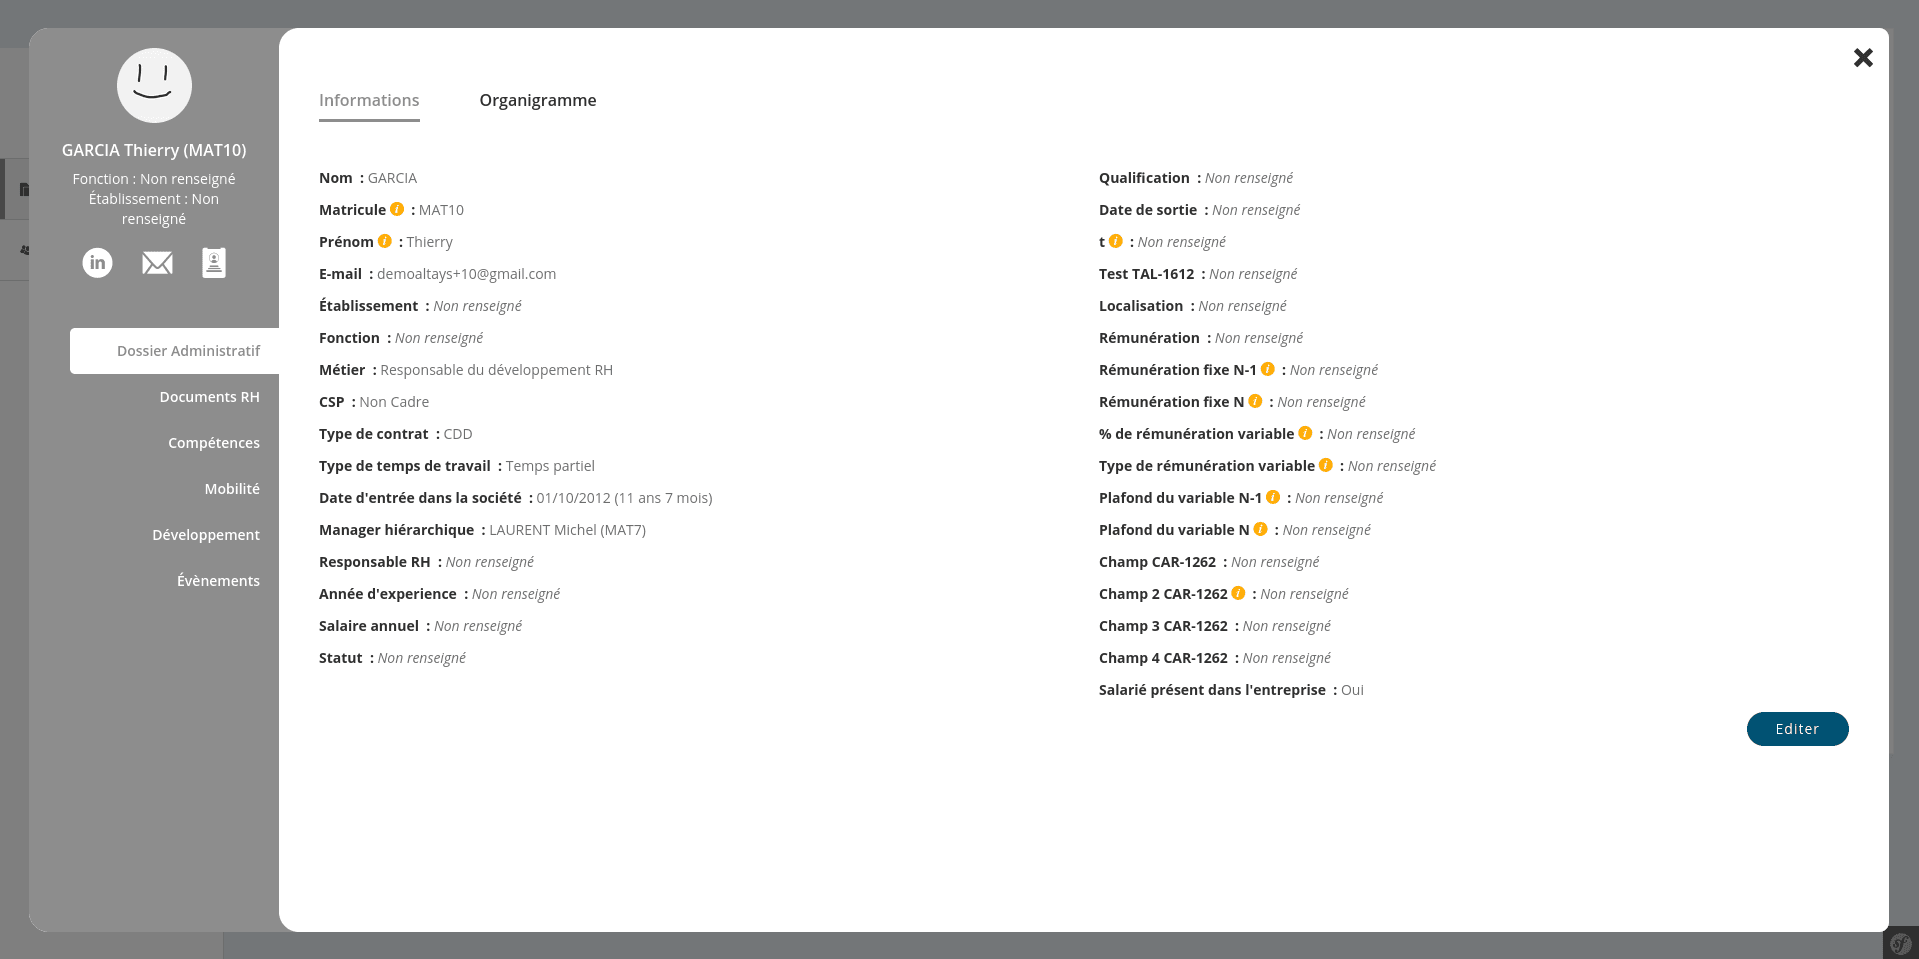
Task: Click info icon beside Plafond du variable N
Action: pyautogui.click(x=1261, y=529)
